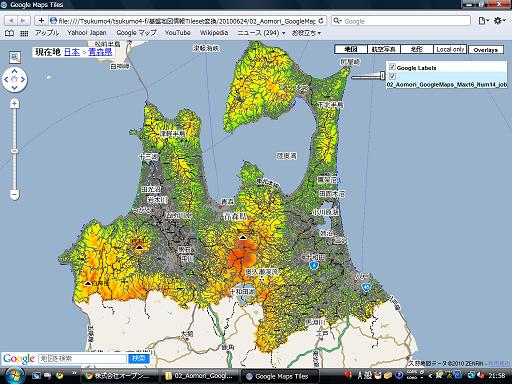Switch to the 地形 terrain view
512x384 pixels.
click(x=417, y=49)
